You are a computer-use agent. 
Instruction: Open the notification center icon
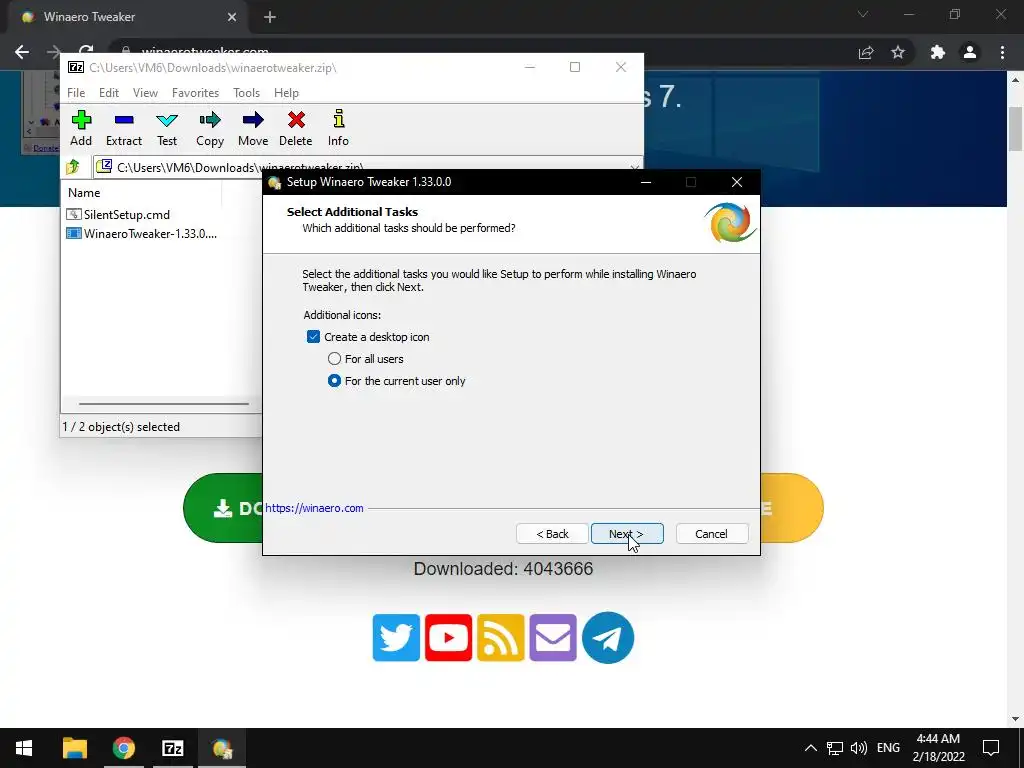[991, 748]
